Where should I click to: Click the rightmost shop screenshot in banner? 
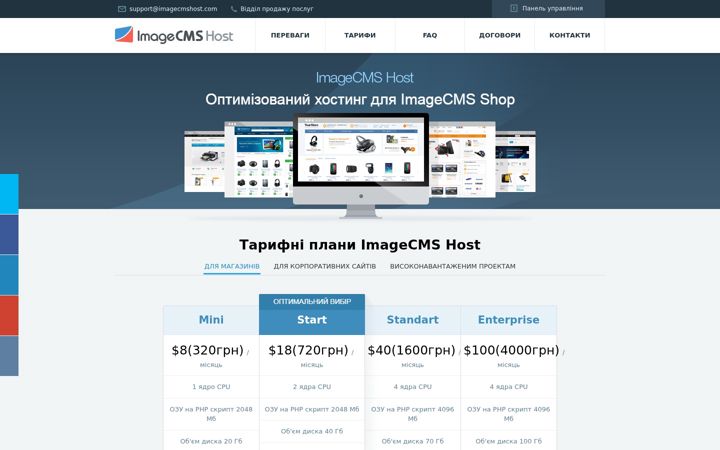coord(516,161)
